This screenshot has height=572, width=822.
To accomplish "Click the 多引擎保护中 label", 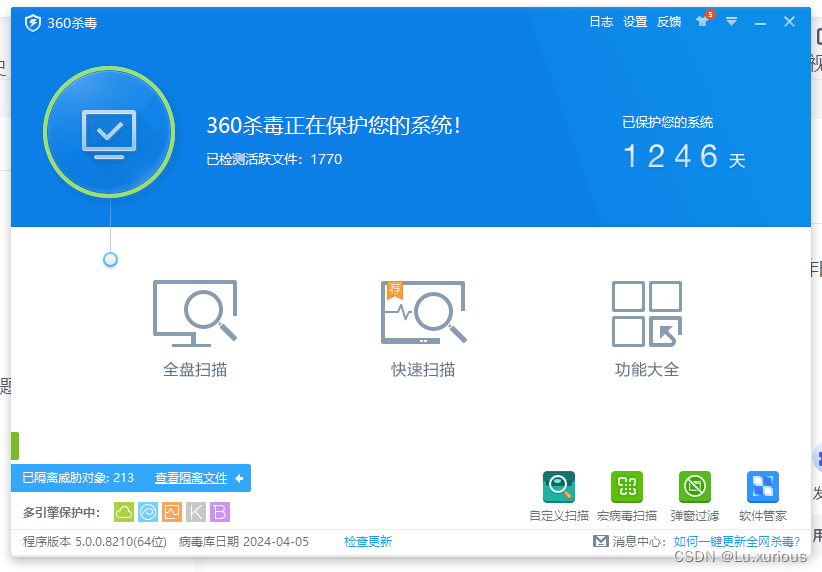I will pyautogui.click(x=61, y=512).
